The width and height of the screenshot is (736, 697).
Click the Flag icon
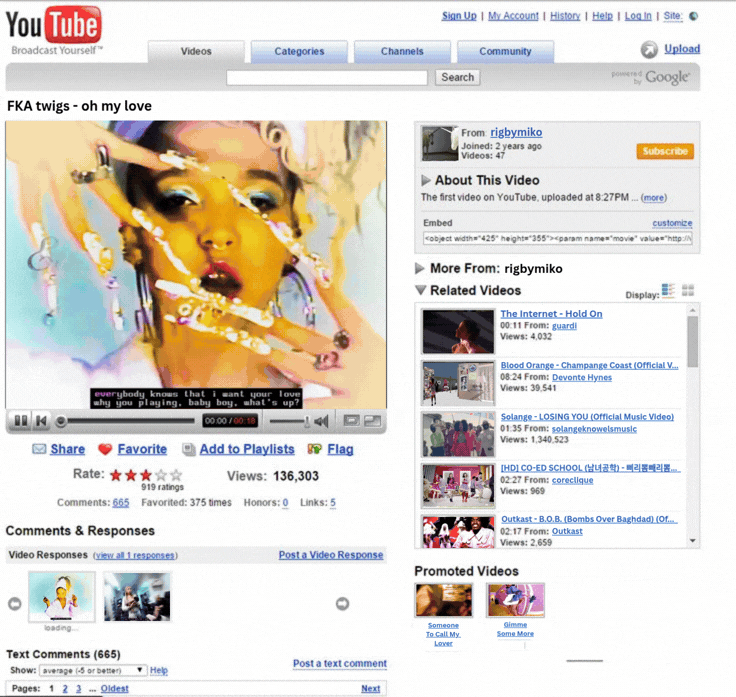coord(314,449)
